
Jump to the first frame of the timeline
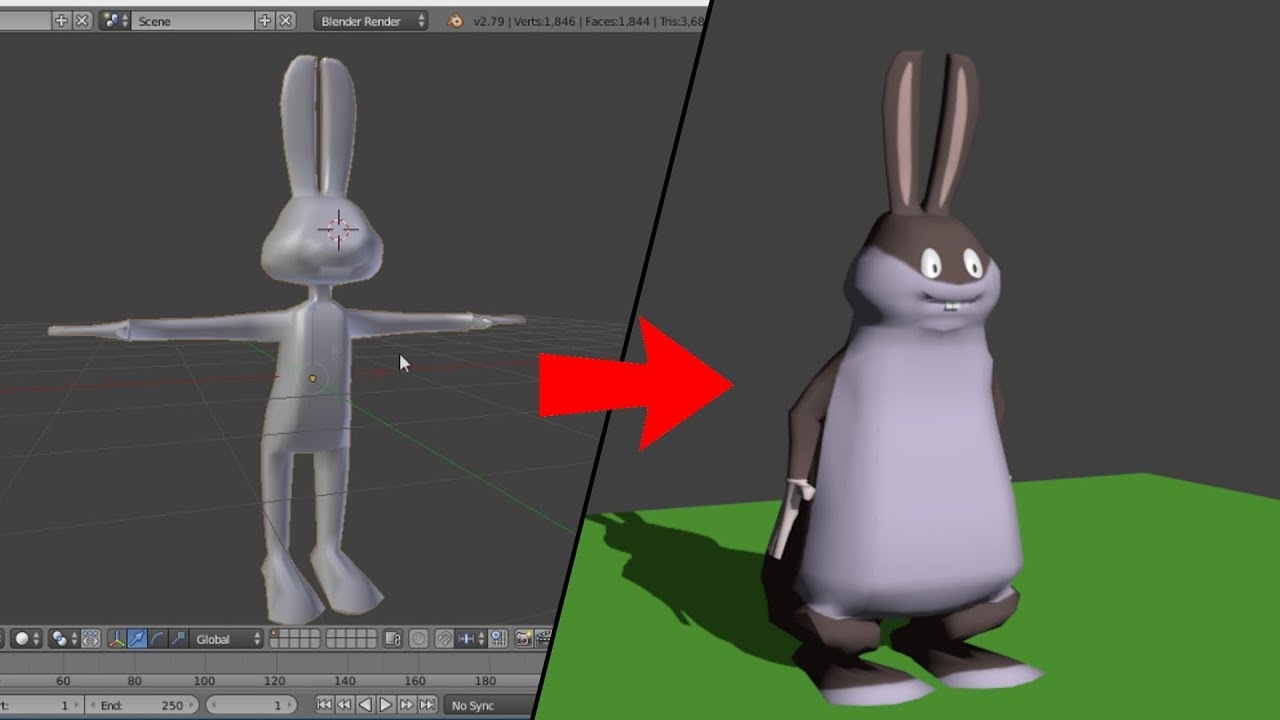click(324, 705)
